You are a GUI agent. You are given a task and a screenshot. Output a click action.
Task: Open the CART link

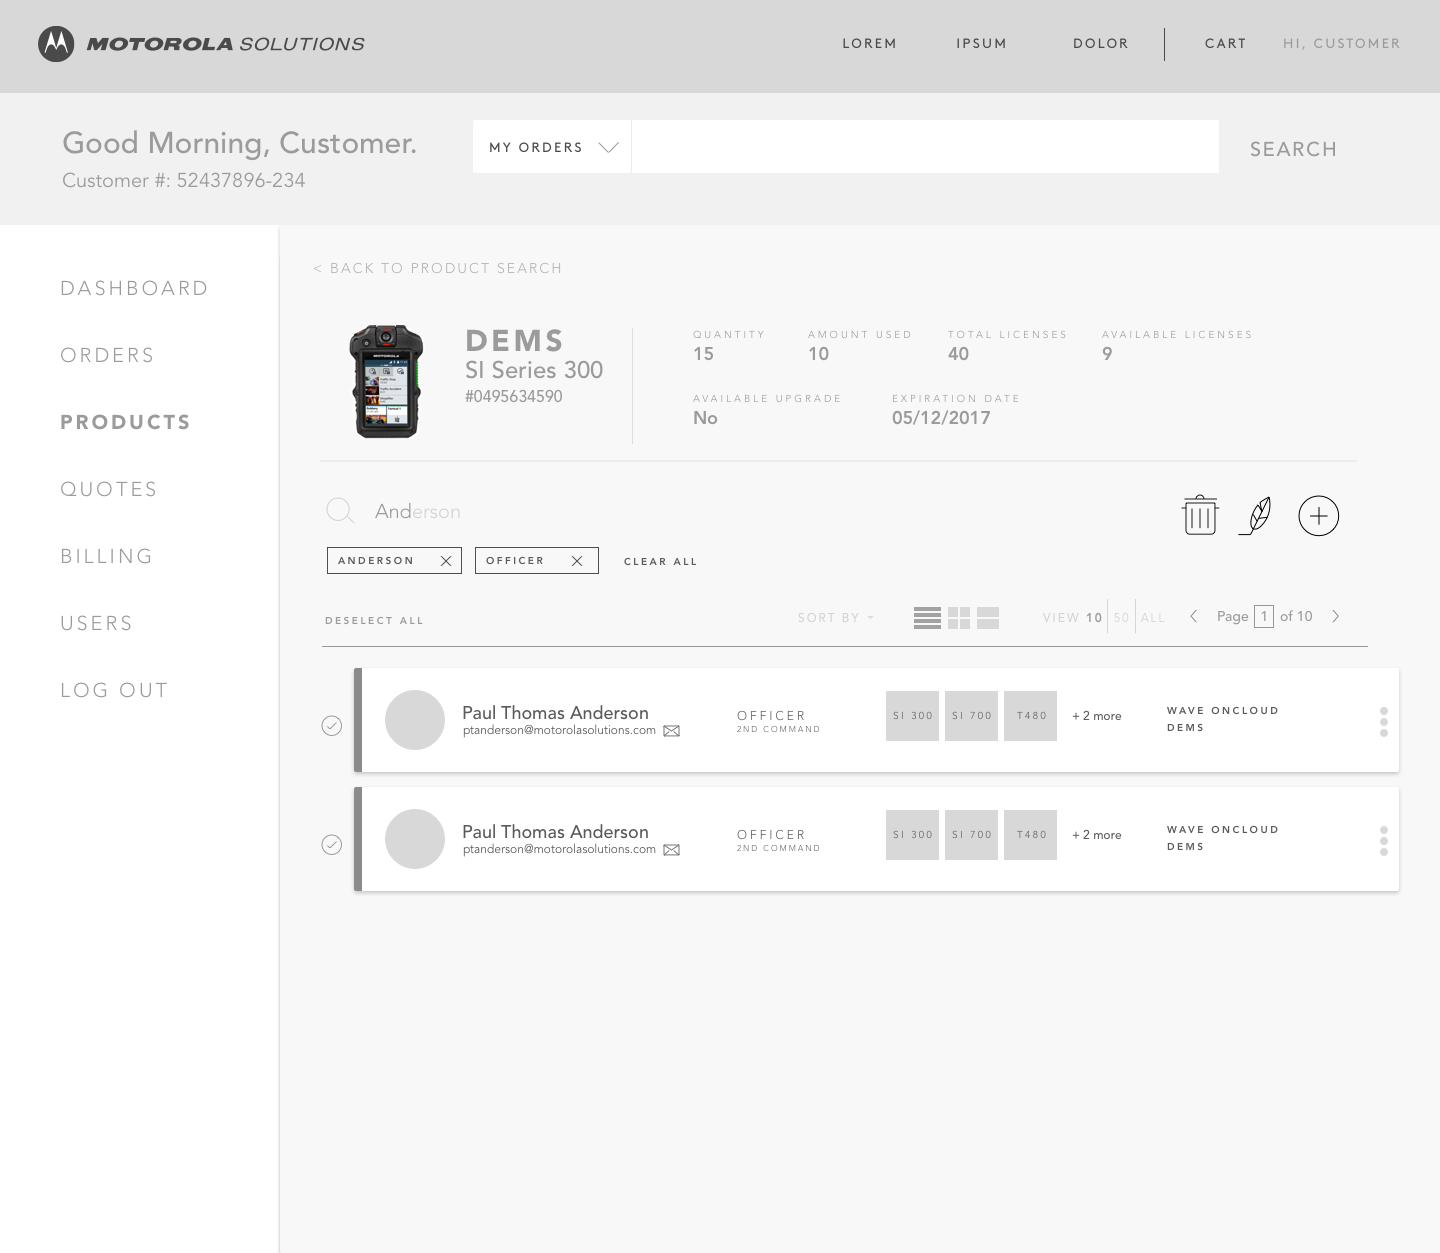pos(1225,44)
